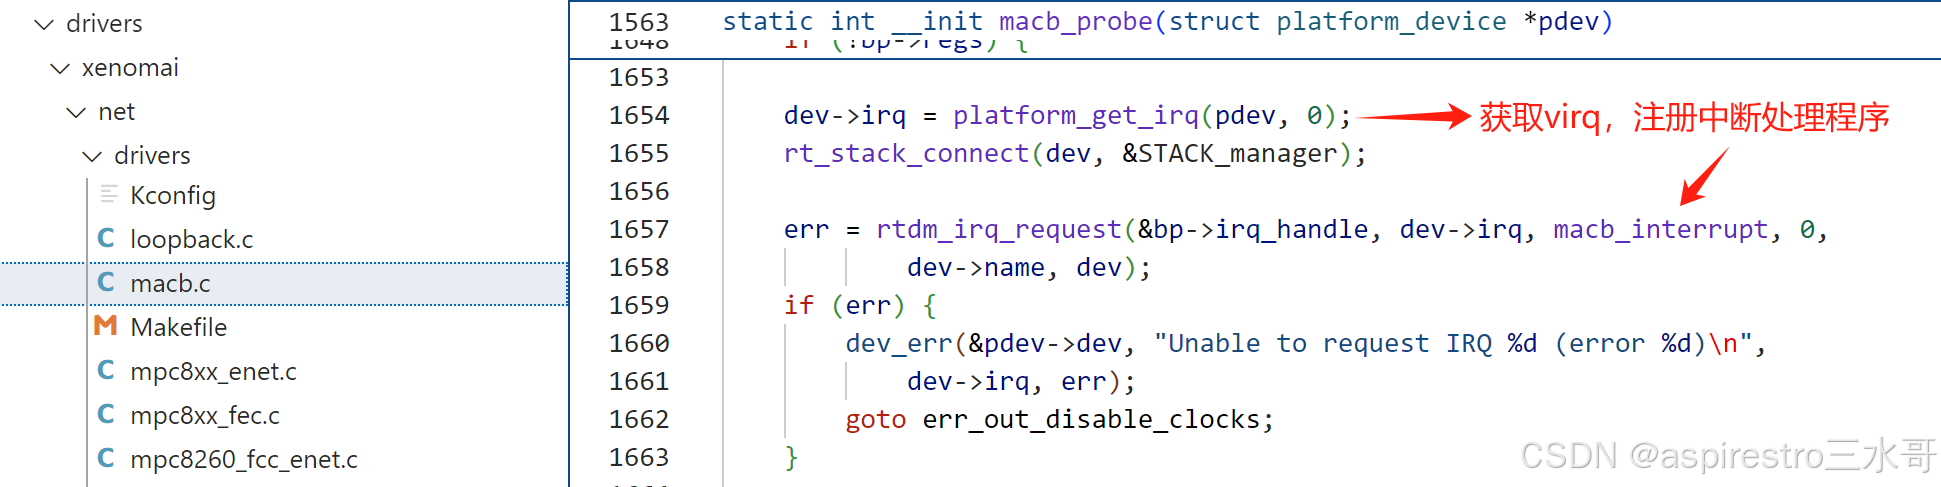The image size is (1941, 487).
Task: Open the Makefile entry
Action: 179,327
